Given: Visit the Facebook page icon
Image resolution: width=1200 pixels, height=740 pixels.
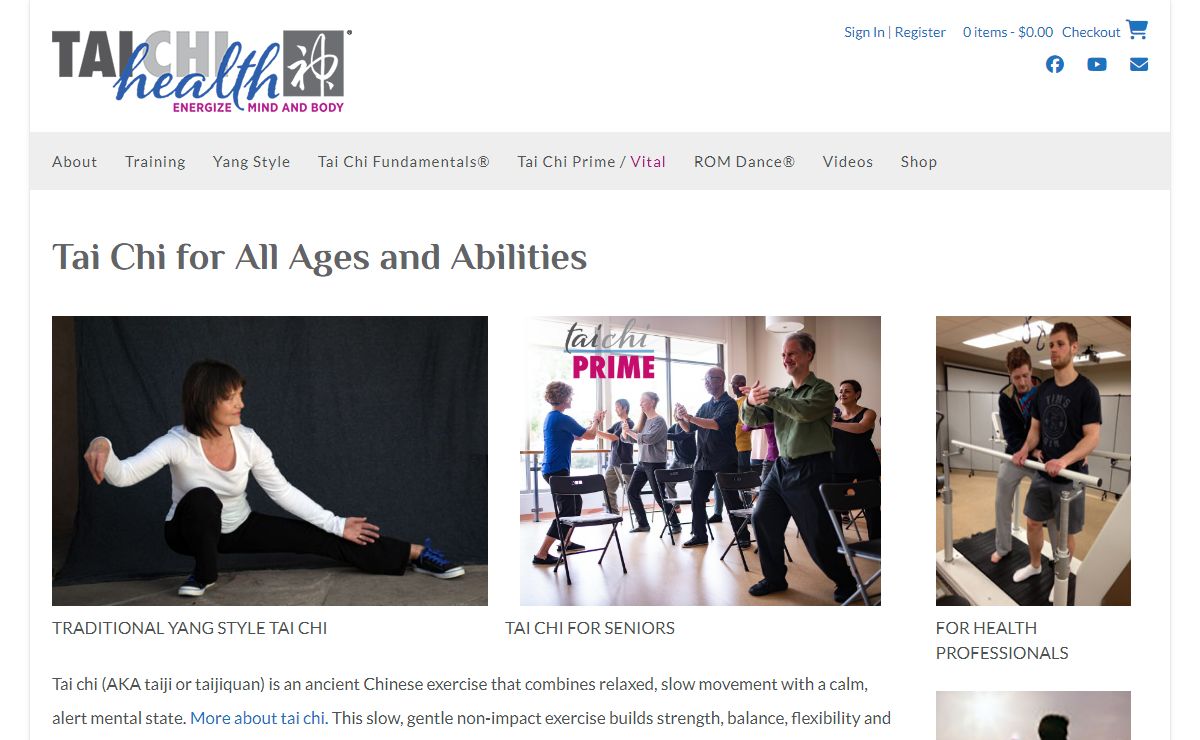Looking at the screenshot, I should click(1055, 64).
